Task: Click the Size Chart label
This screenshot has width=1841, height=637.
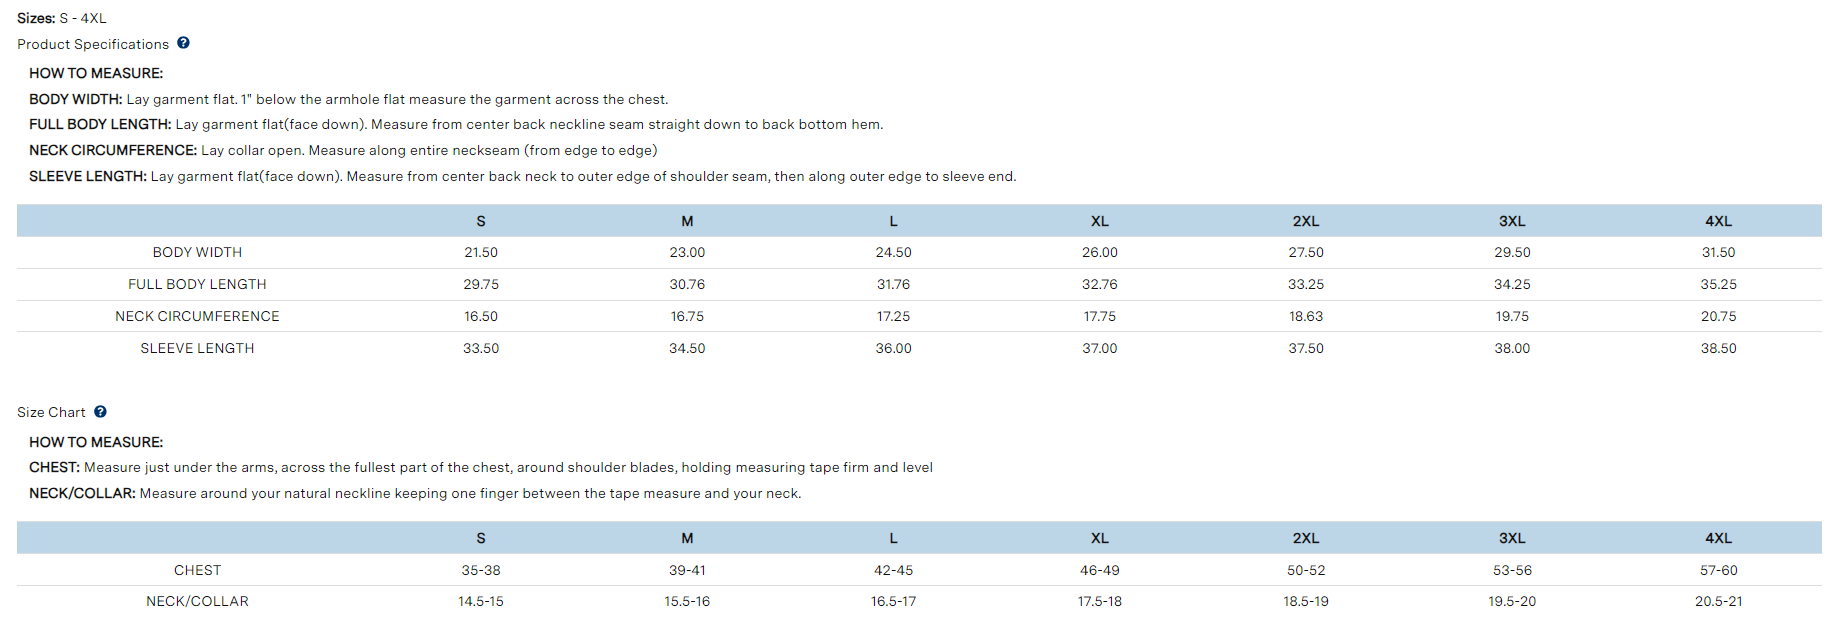Action: 51,413
